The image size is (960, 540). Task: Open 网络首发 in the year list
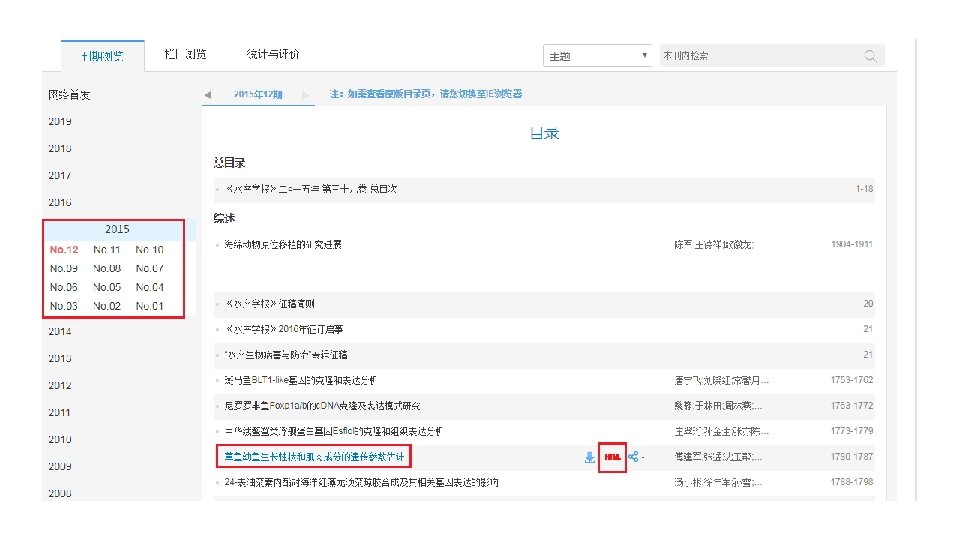coord(69,95)
